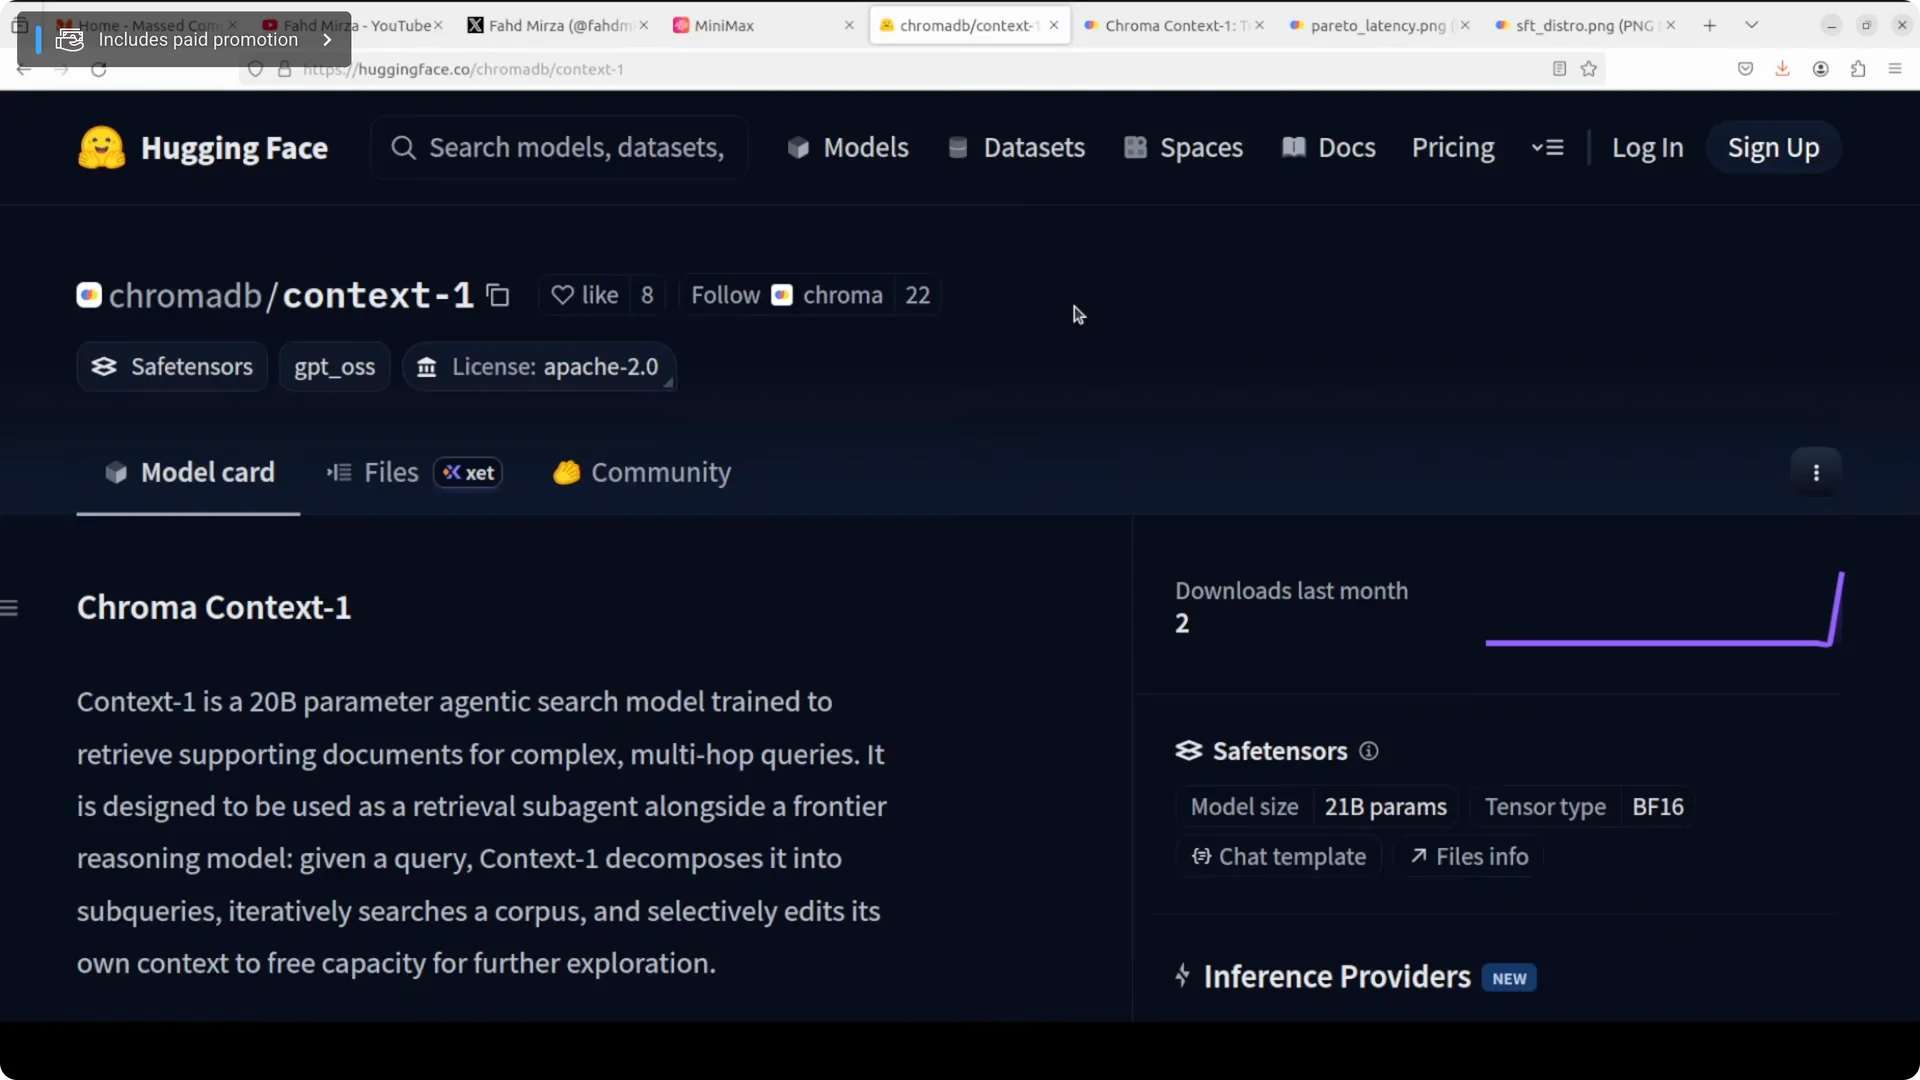Click the 21B params model size value

click(x=1385, y=807)
